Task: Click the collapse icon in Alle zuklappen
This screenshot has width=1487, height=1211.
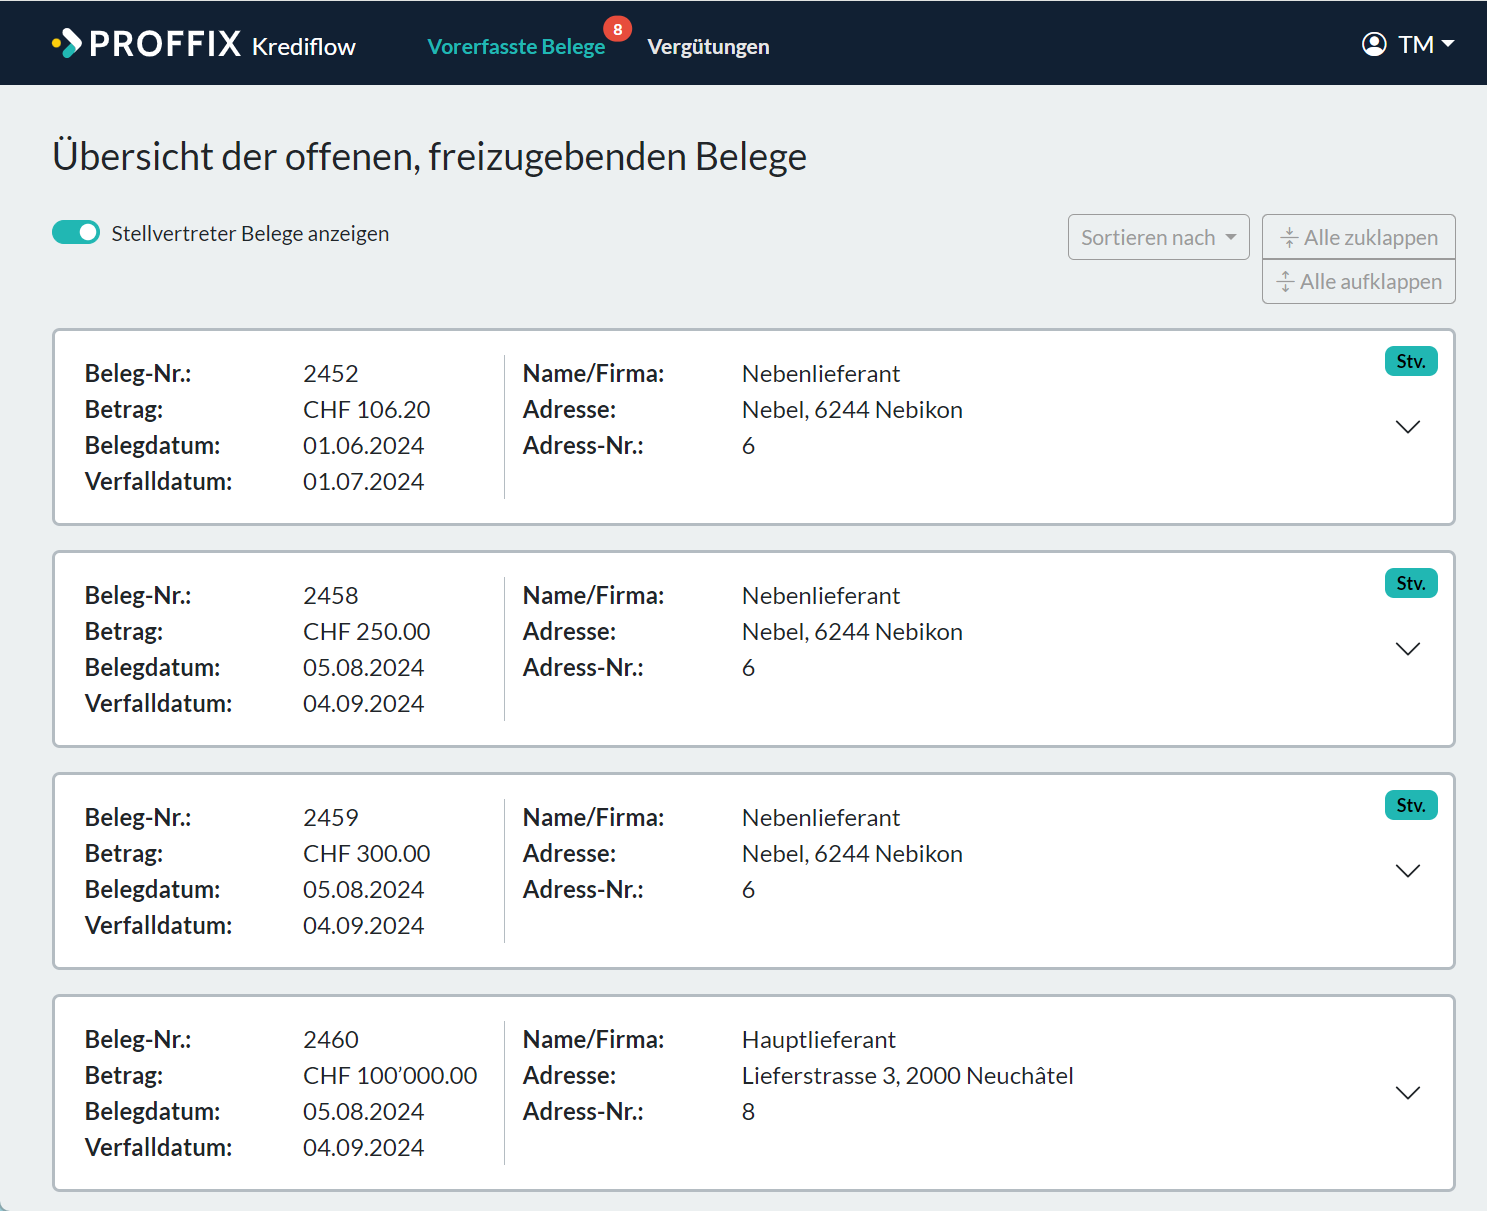Action: pyautogui.click(x=1289, y=238)
